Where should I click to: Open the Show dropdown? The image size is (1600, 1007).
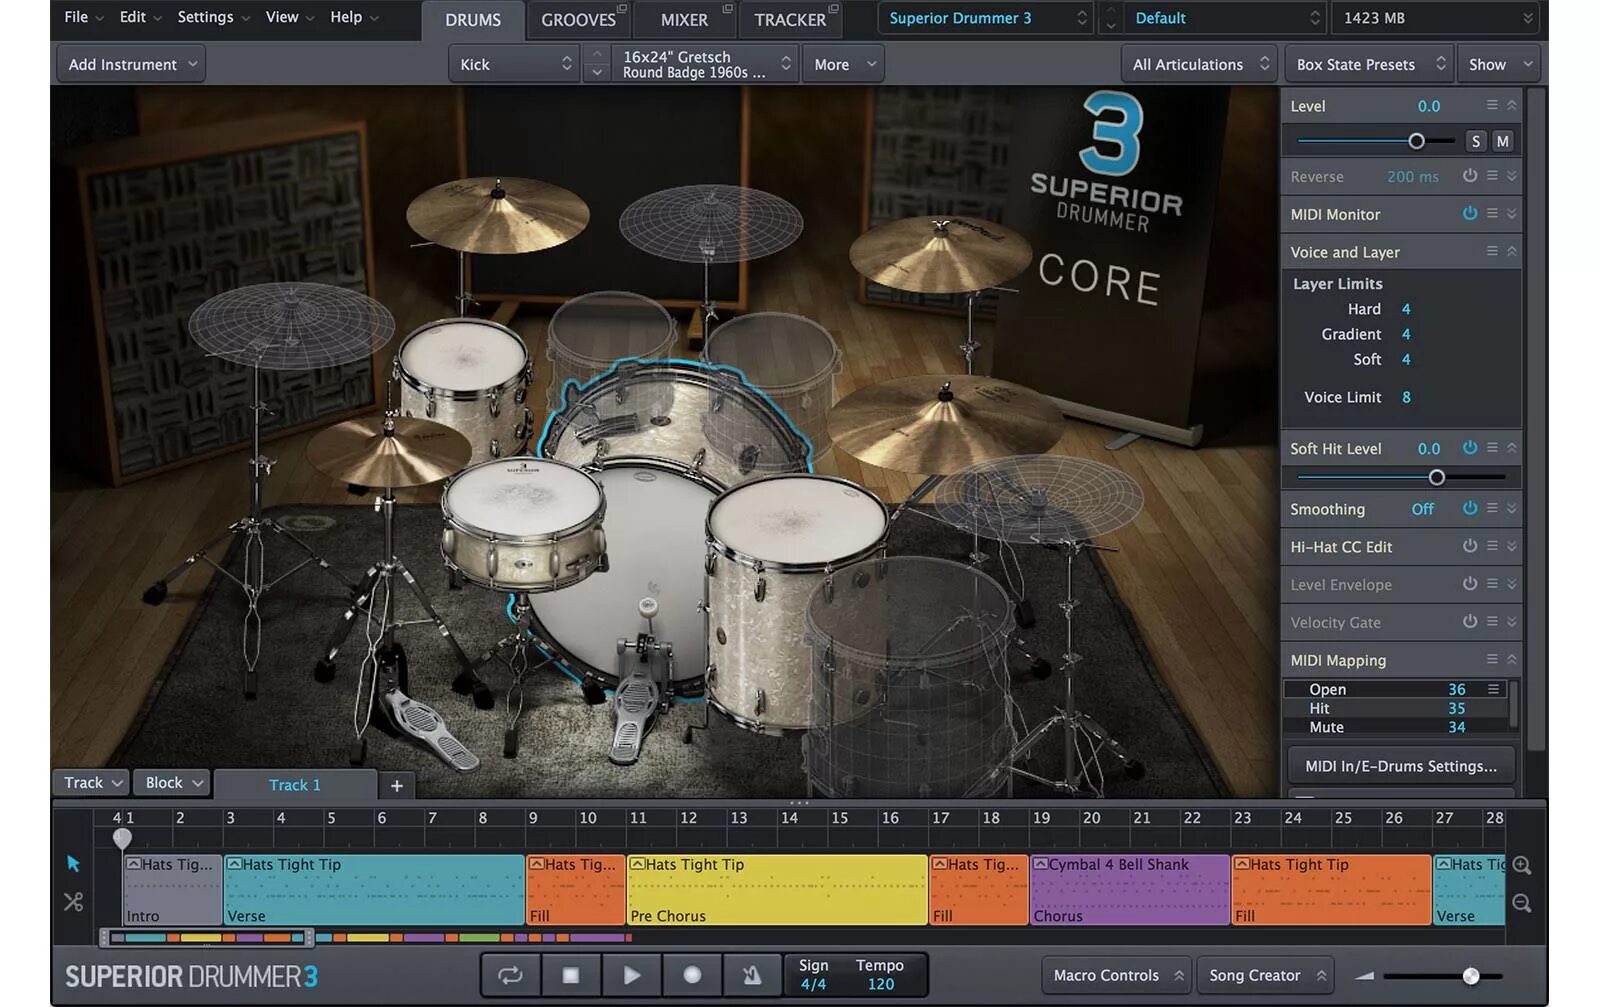point(1498,64)
